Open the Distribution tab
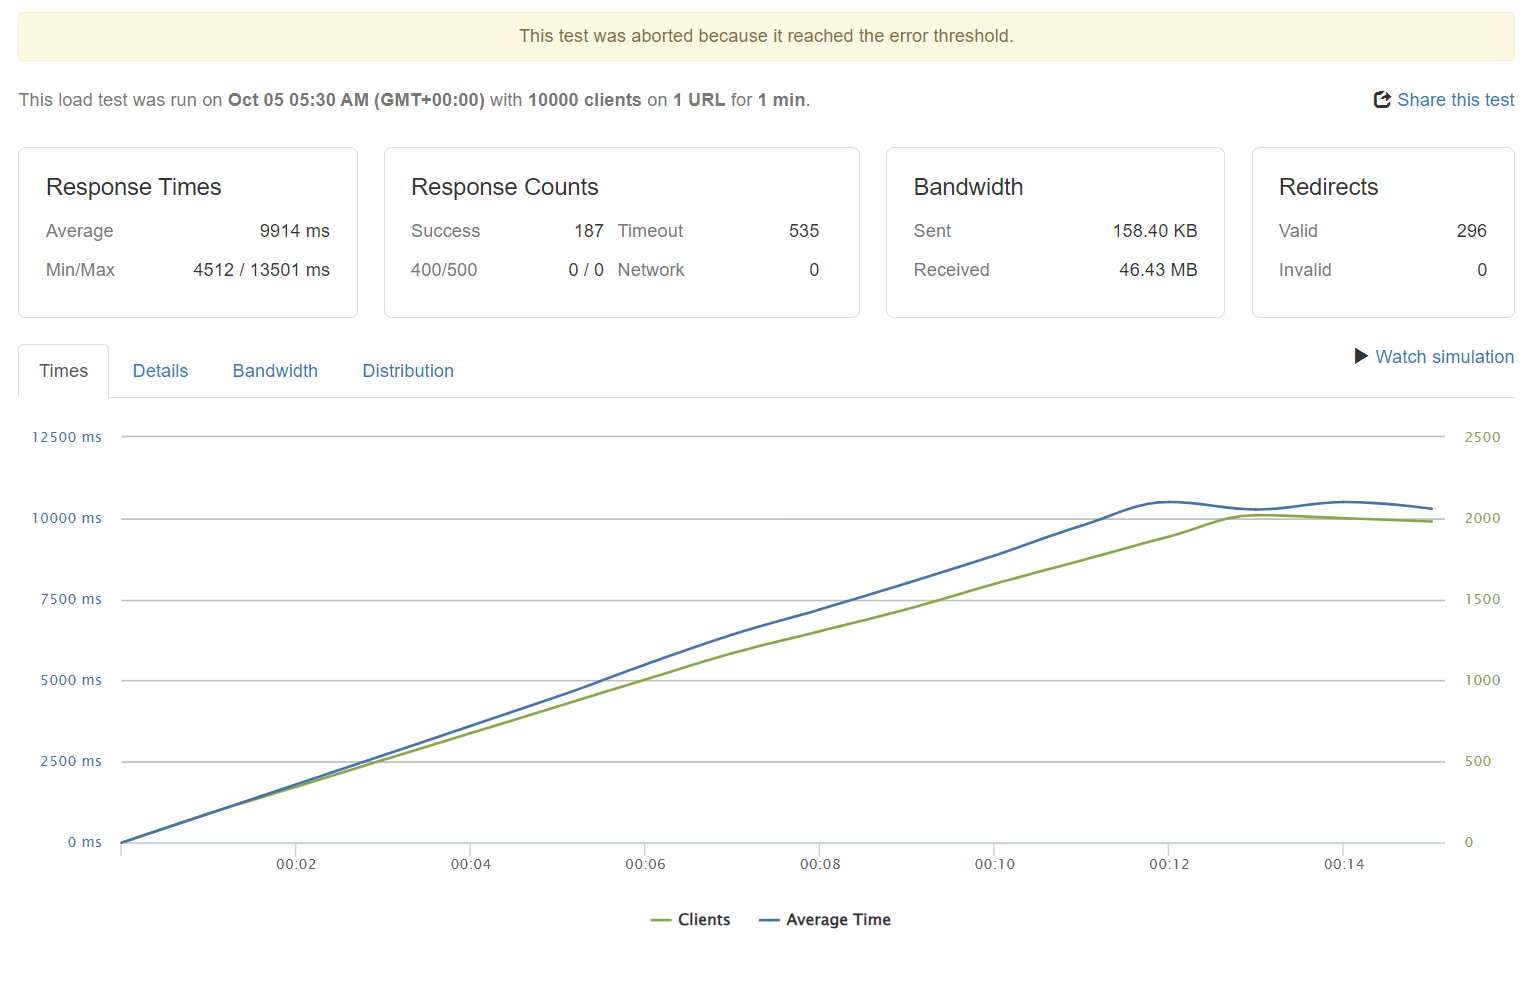Image resolution: width=1539 pixels, height=987 pixels. click(408, 371)
